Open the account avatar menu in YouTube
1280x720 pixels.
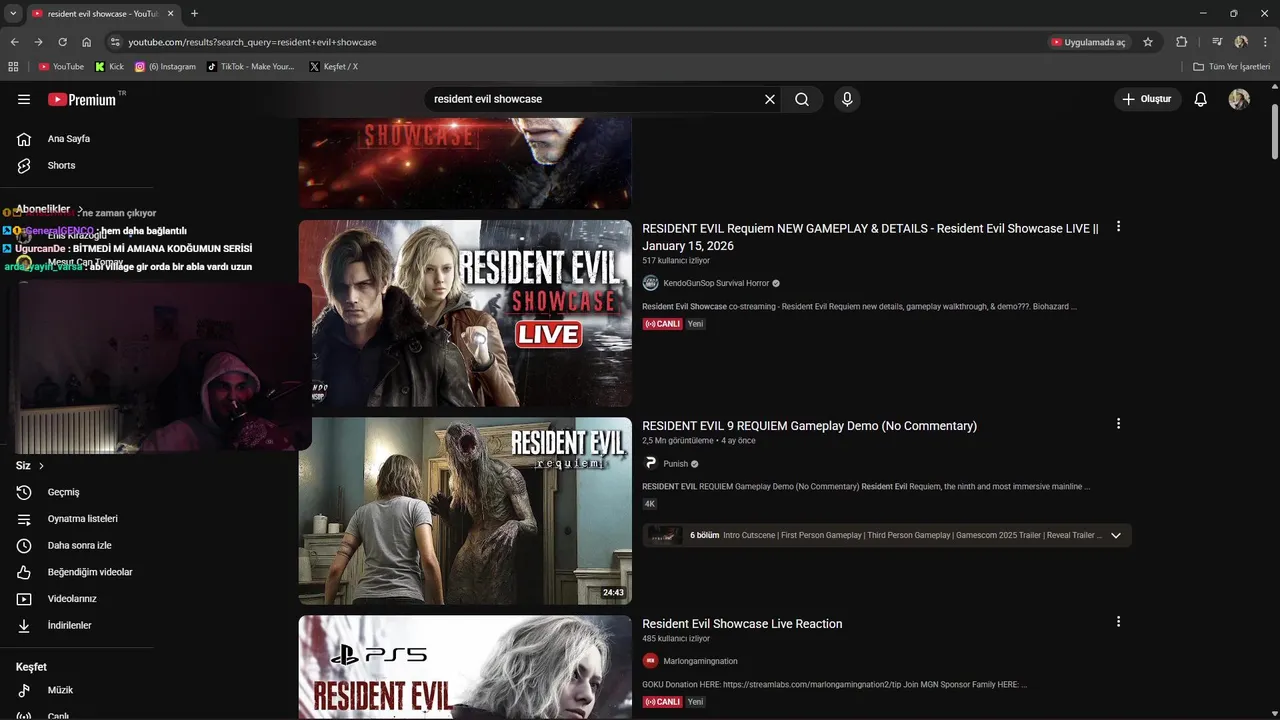pyautogui.click(x=1239, y=99)
